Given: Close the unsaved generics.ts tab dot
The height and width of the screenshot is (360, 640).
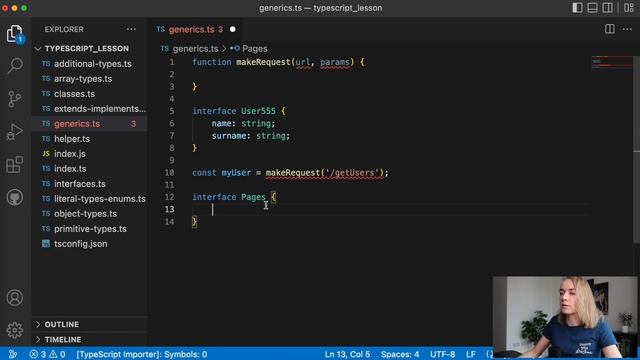Looking at the screenshot, I should coord(232,29).
